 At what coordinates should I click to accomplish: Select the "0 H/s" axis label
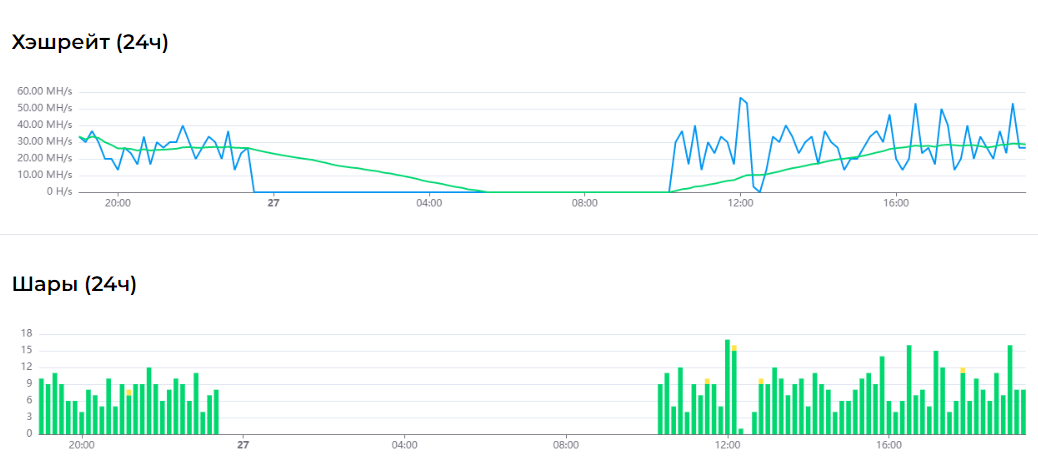(x=58, y=192)
